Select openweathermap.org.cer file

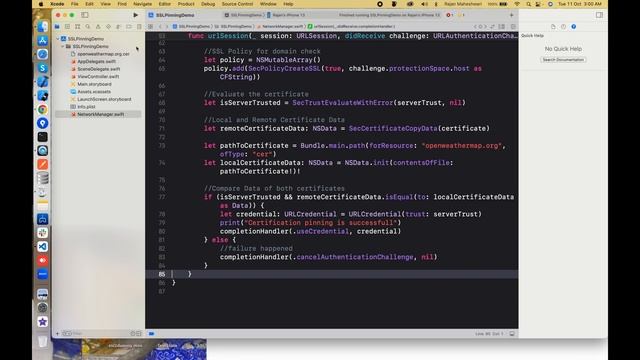(103, 54)
